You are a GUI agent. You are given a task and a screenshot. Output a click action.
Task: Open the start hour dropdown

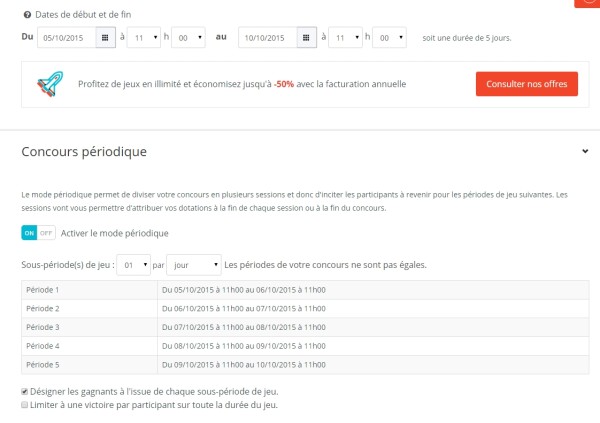(x=143, y=38)
